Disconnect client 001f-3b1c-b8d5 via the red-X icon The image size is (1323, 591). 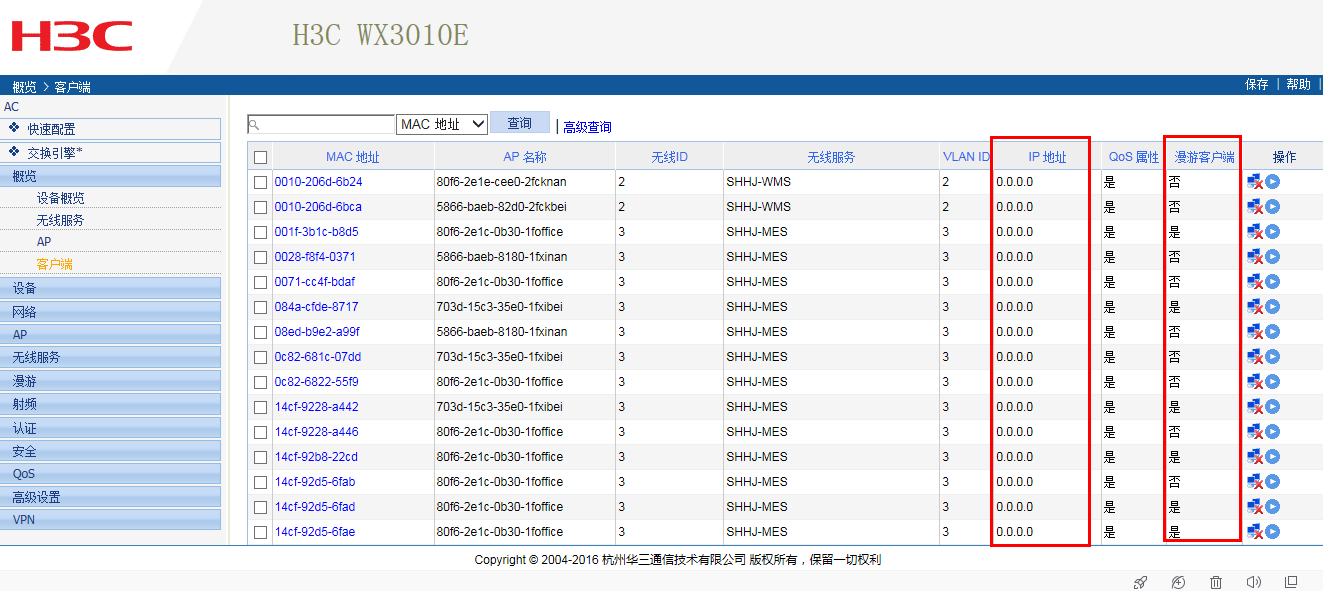click(x=1255, y=232)
